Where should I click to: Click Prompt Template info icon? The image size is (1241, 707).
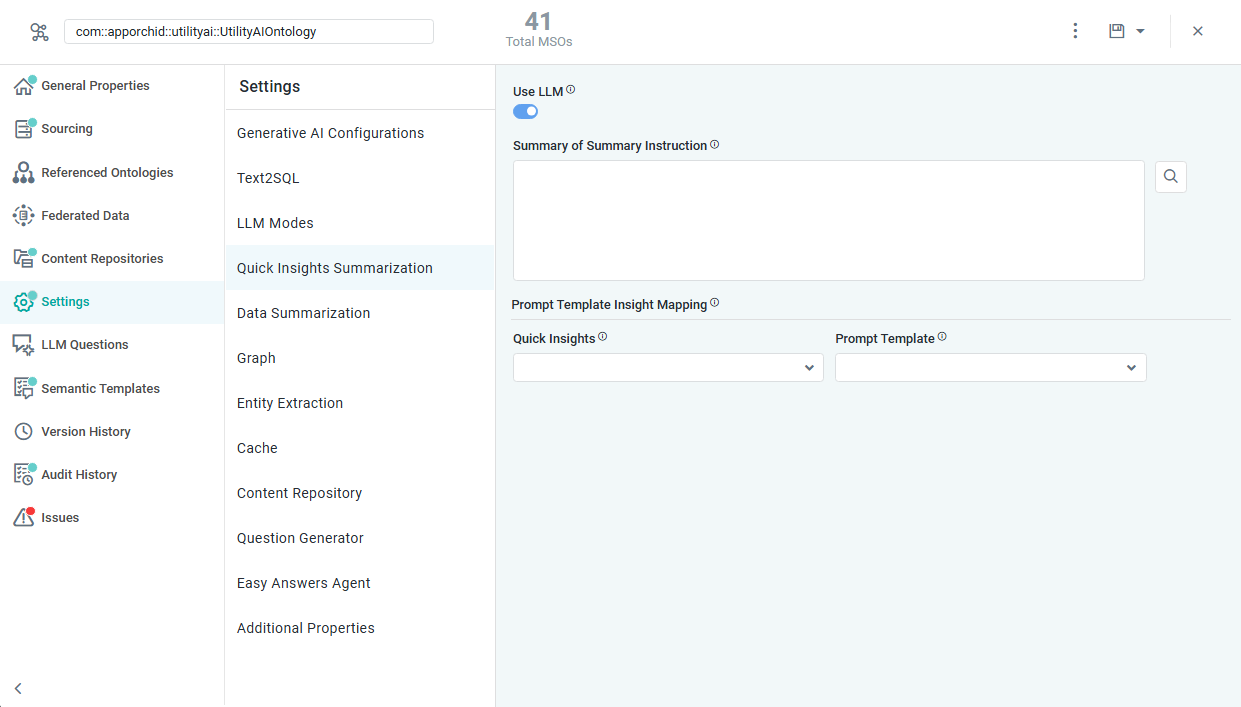point(942,337)
